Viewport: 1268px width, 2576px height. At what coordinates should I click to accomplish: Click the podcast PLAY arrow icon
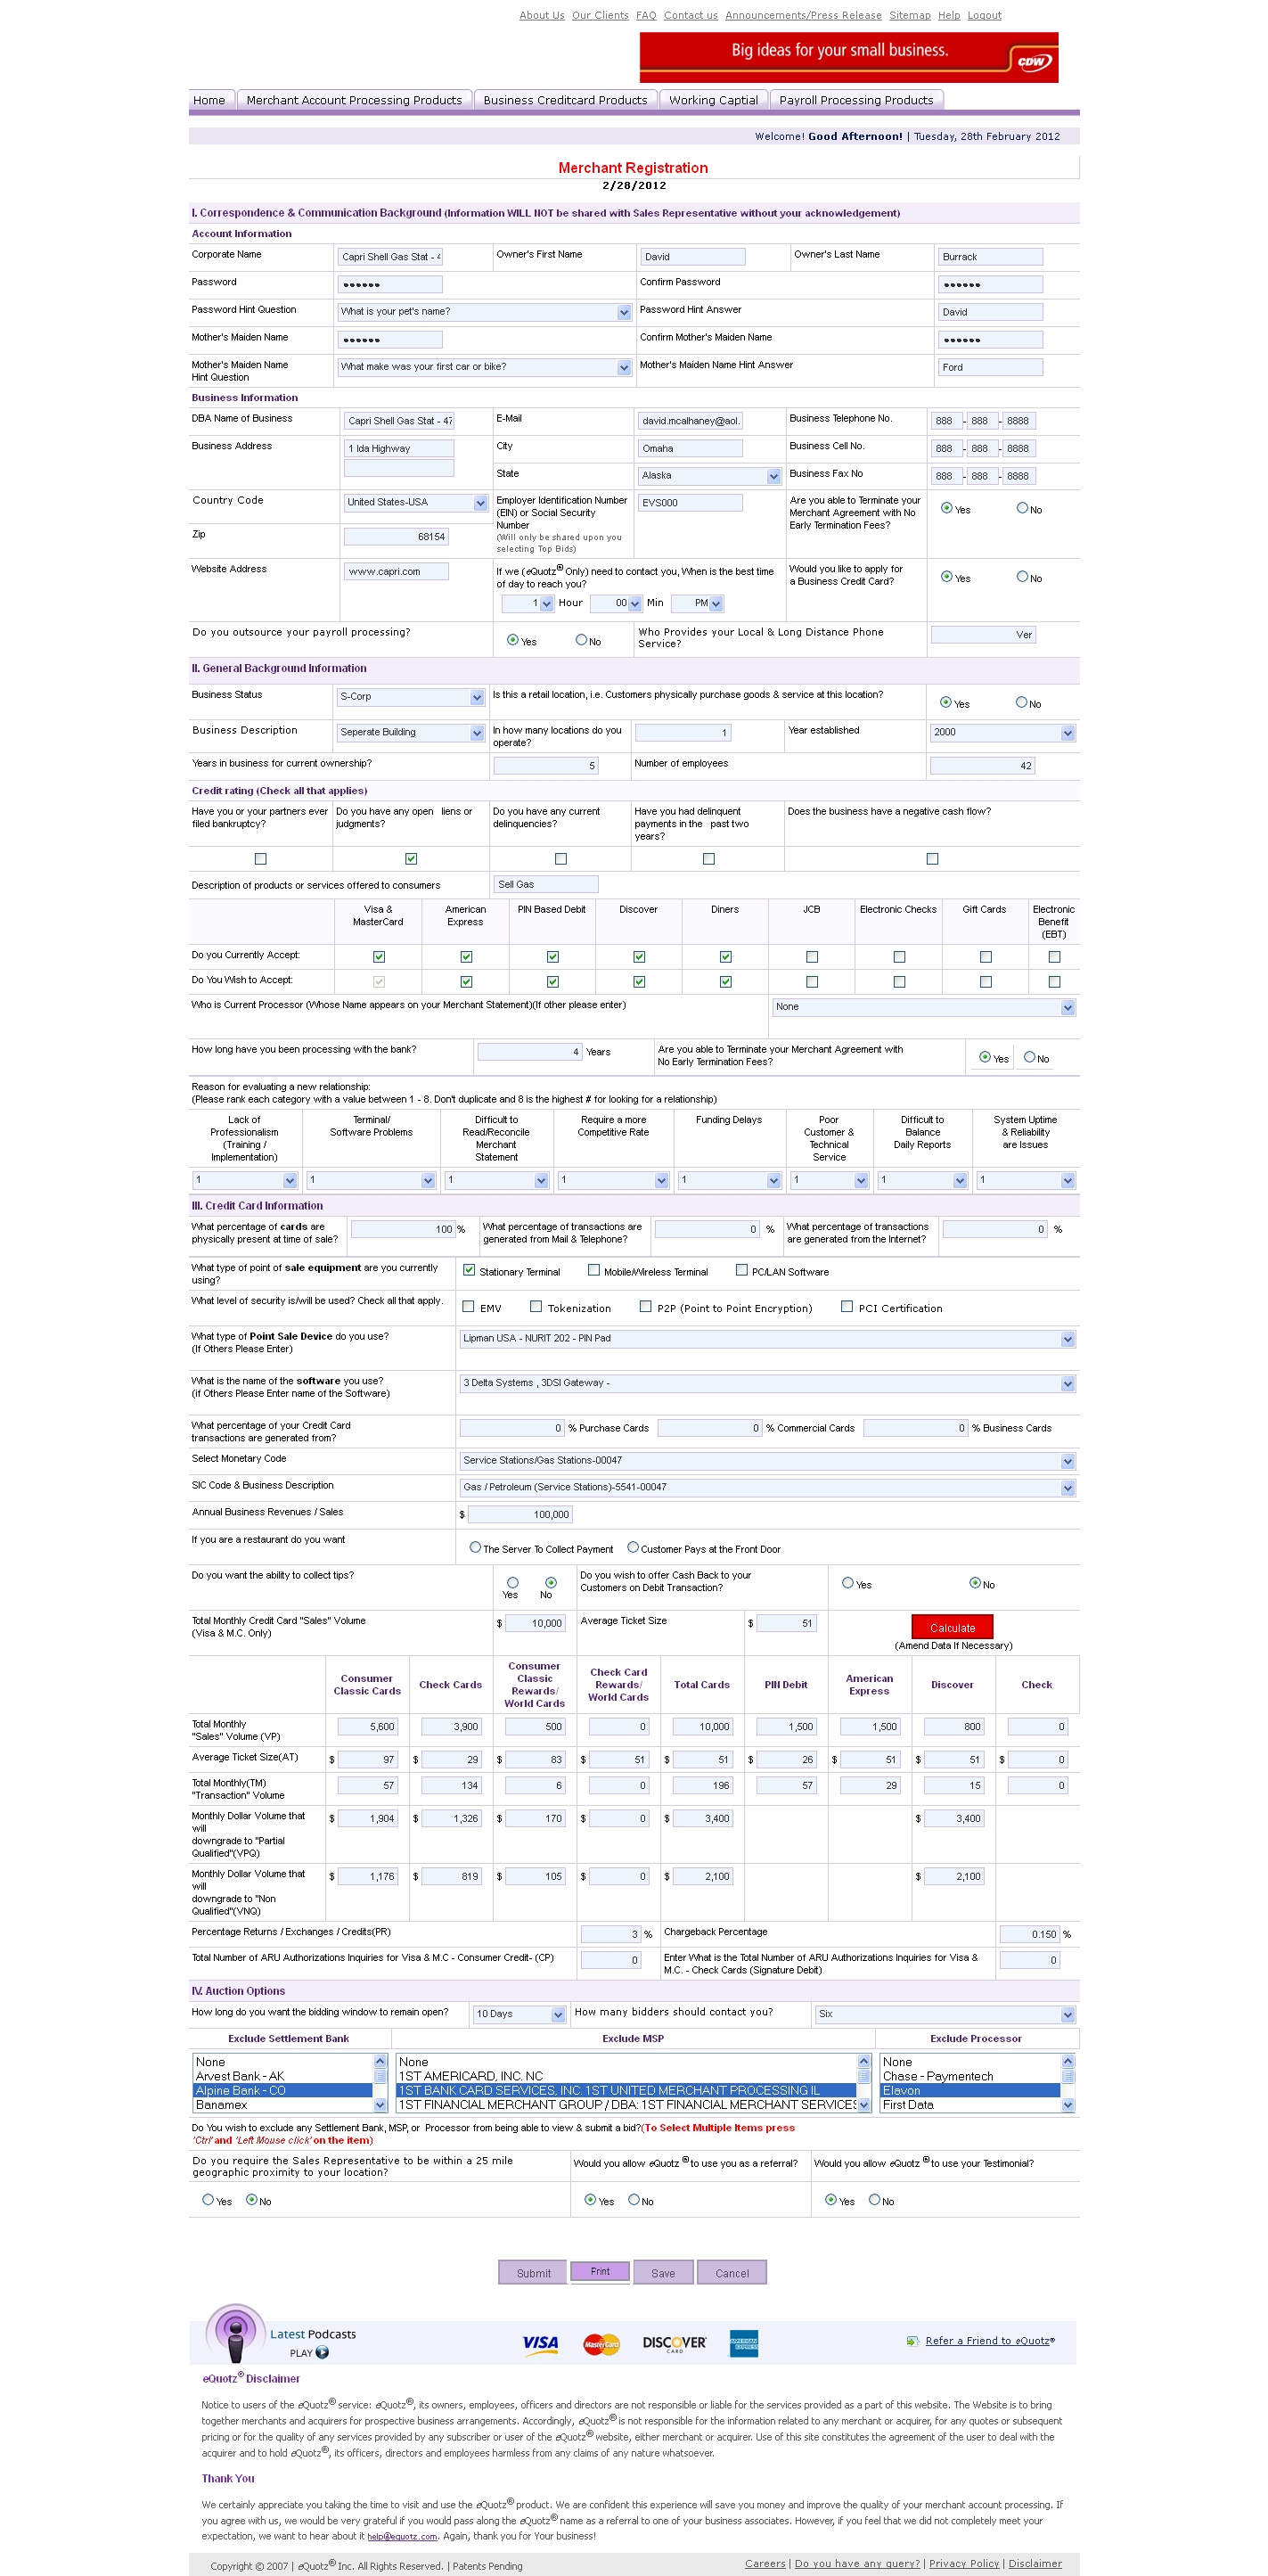coord(322,2352)
